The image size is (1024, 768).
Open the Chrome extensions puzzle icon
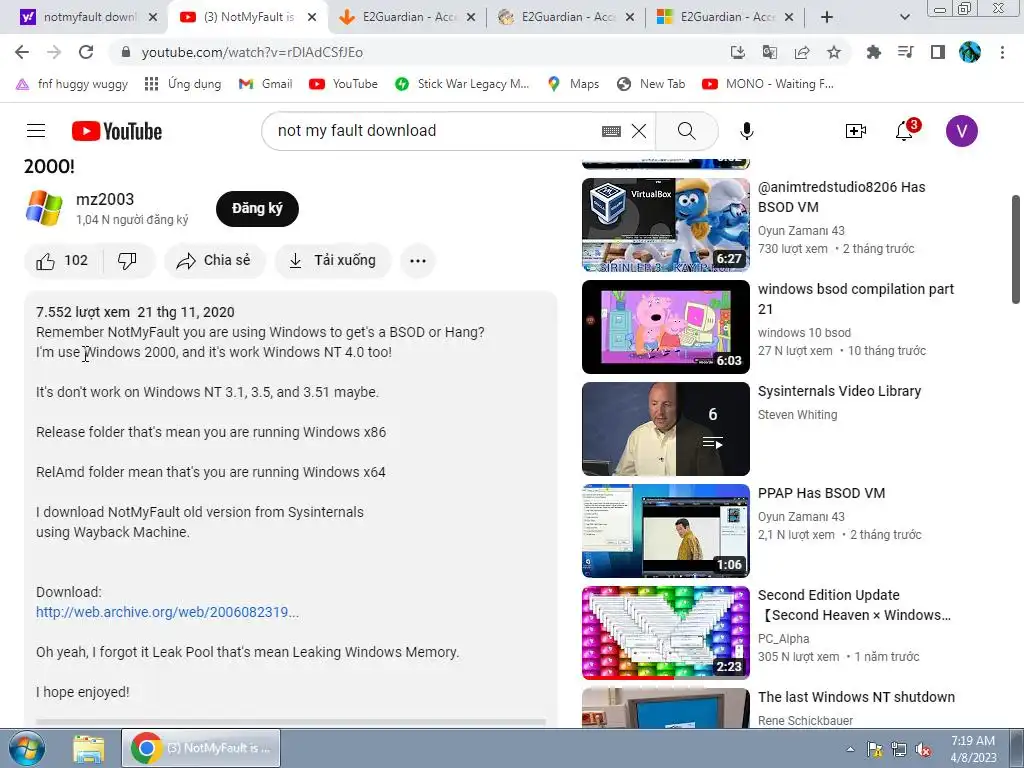click(873, 52)
